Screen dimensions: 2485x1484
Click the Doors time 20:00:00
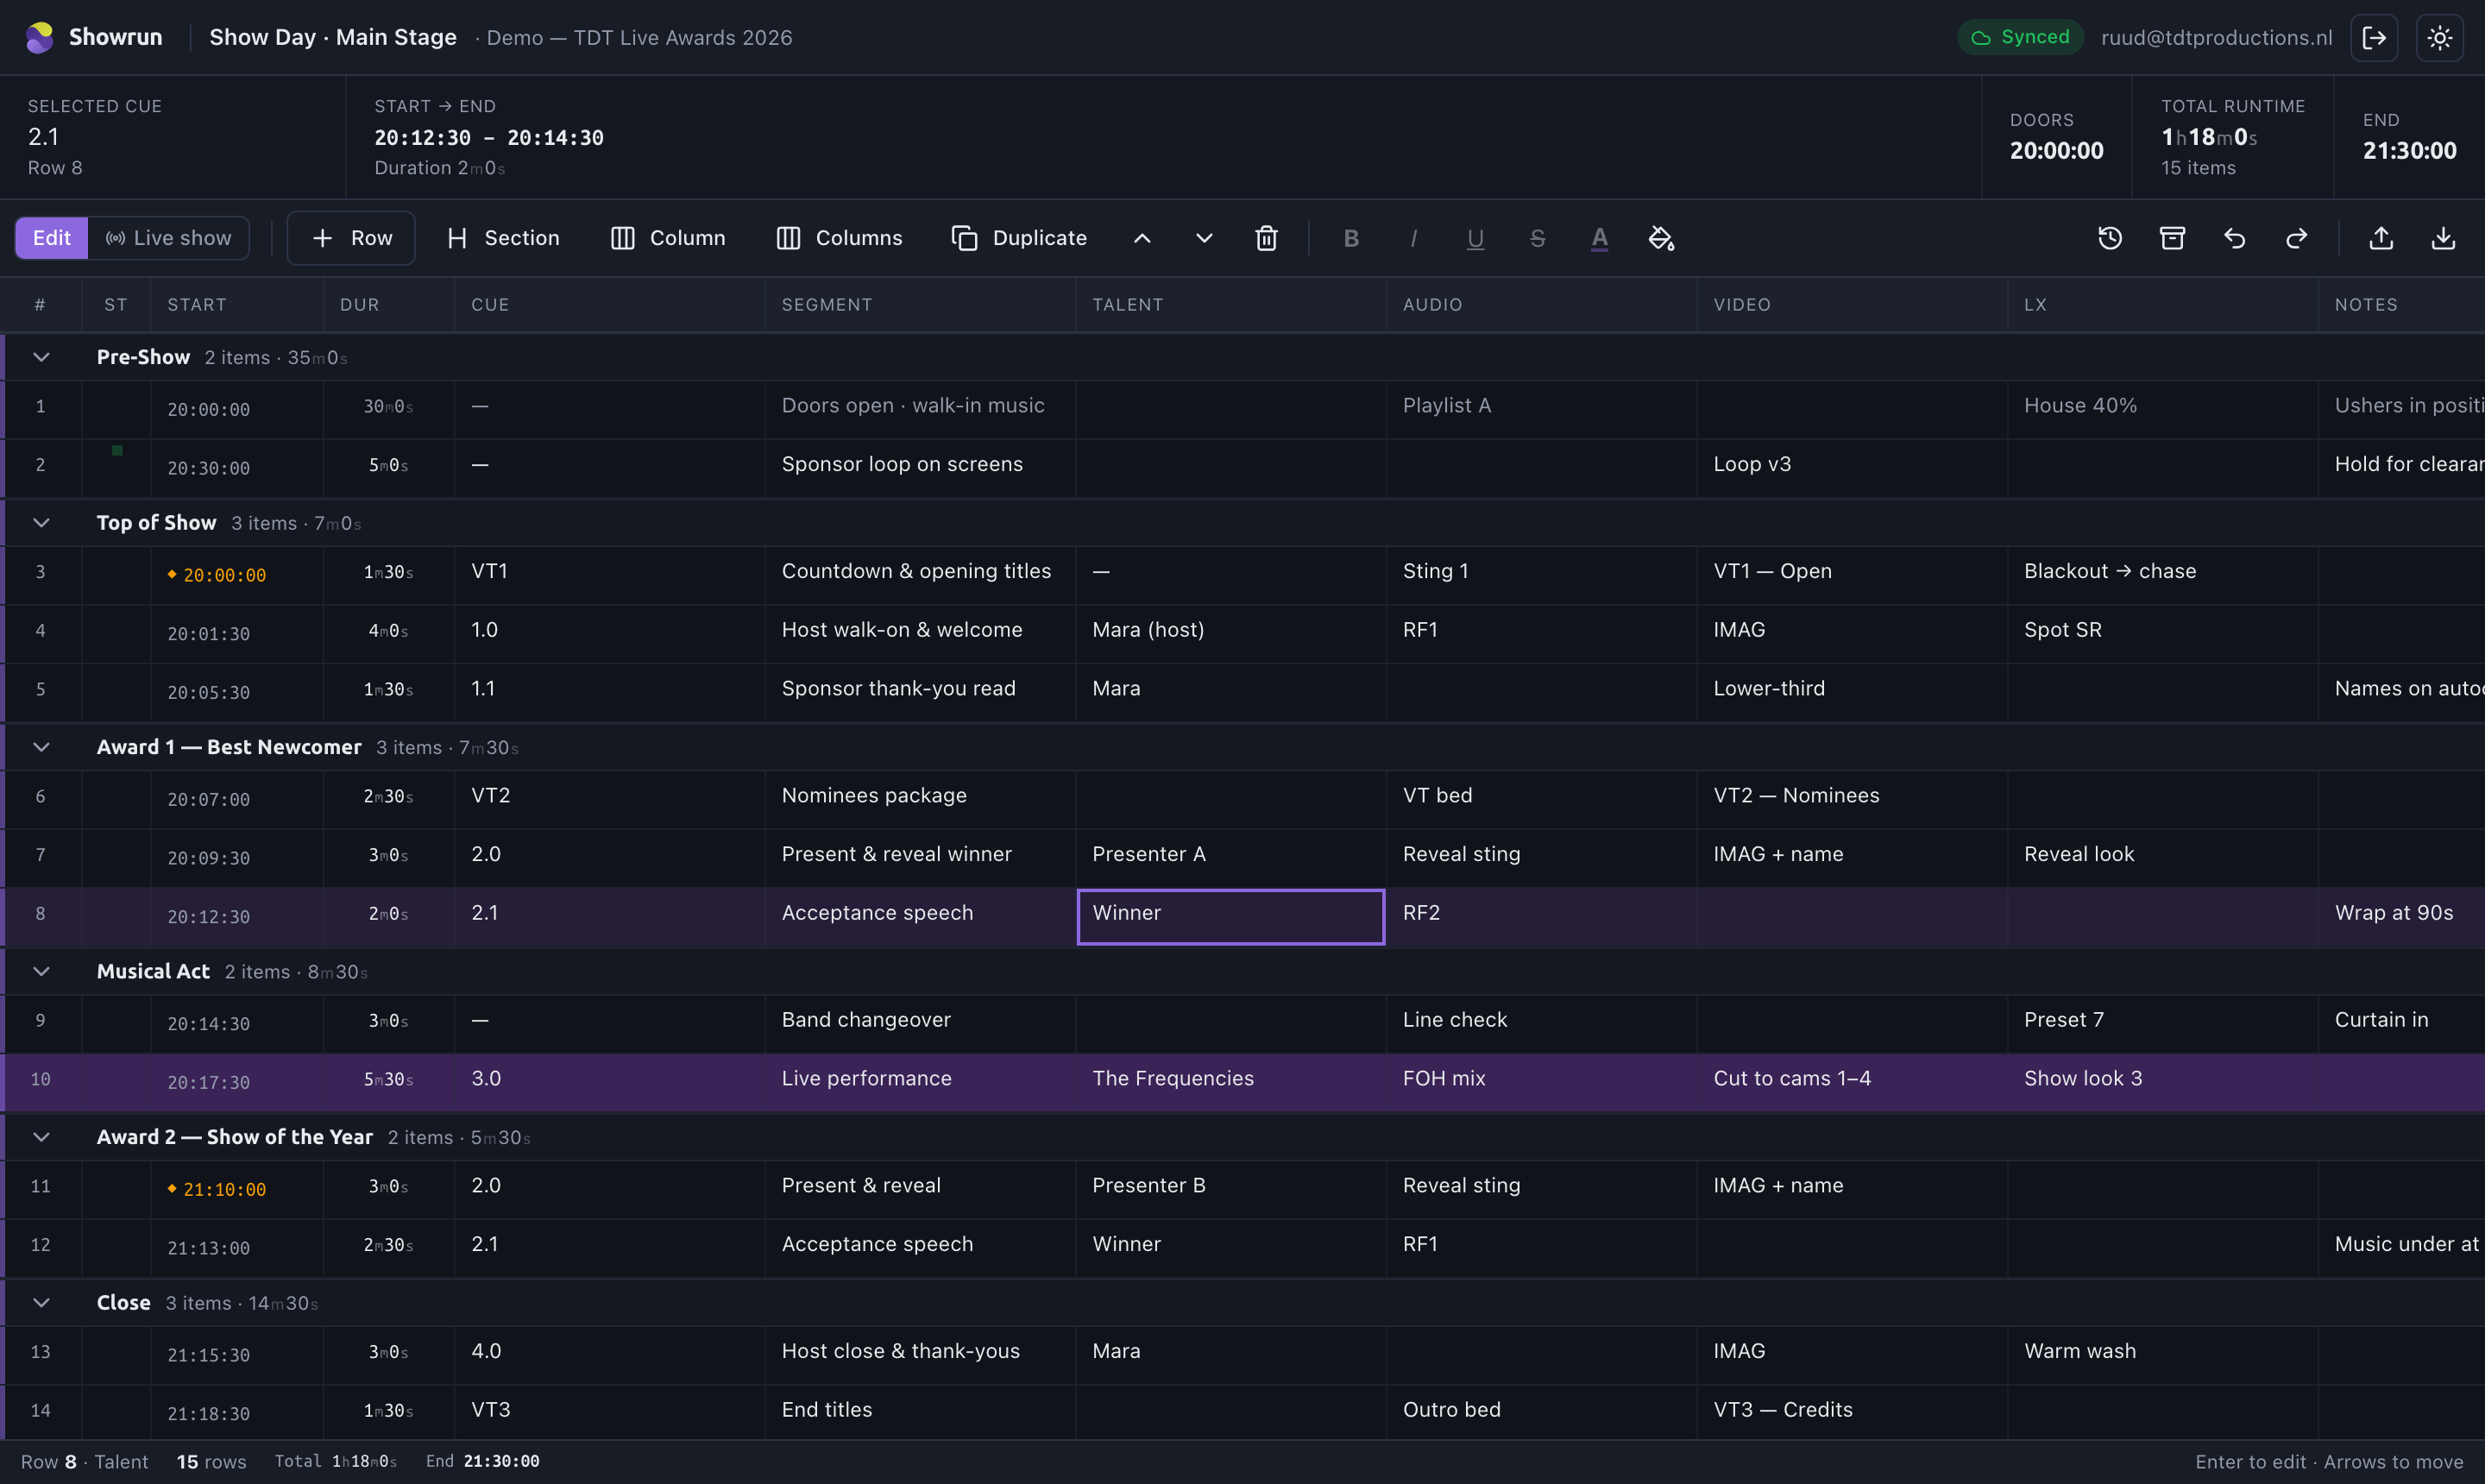coord(2056,151)
